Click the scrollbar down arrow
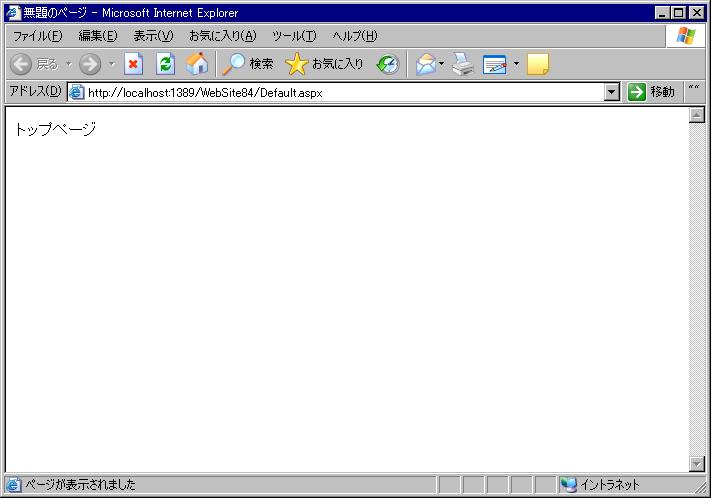This screenshot has width=711, height=498. [696, 464]
